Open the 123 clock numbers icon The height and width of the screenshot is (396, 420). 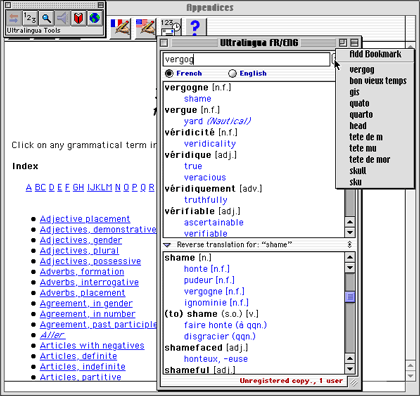pos(170,27)
